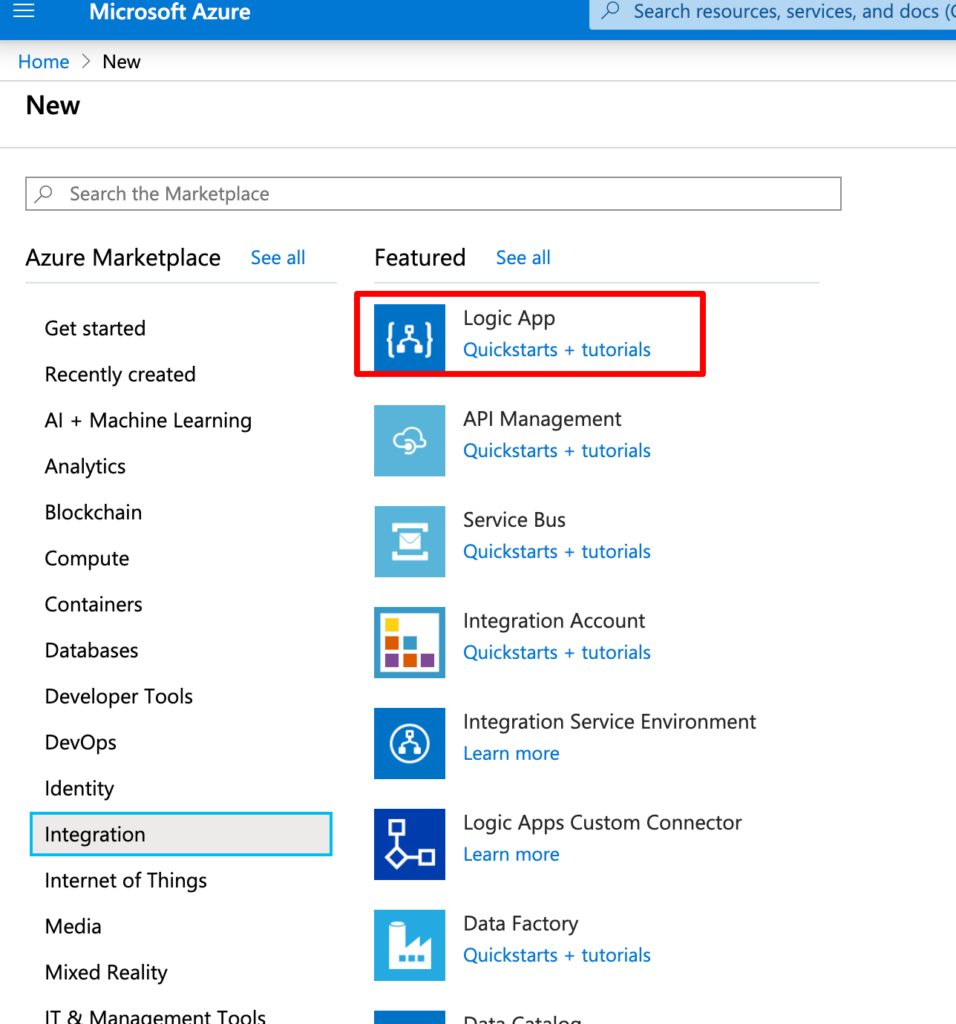Click the search magnifier in the top bar
The image size is (956, 1024).
(x=610, y=12)
